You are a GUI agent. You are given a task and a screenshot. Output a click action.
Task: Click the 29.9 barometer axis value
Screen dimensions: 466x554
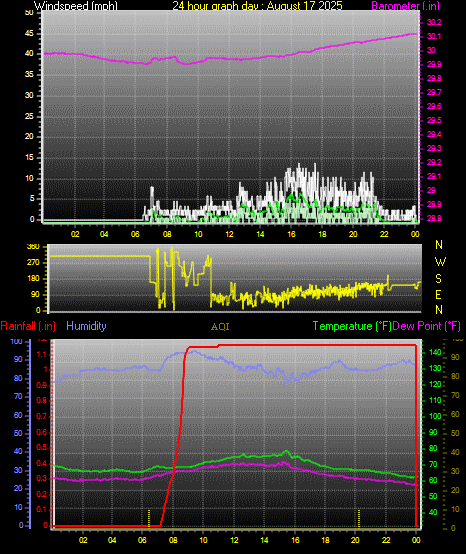point(434,64)
